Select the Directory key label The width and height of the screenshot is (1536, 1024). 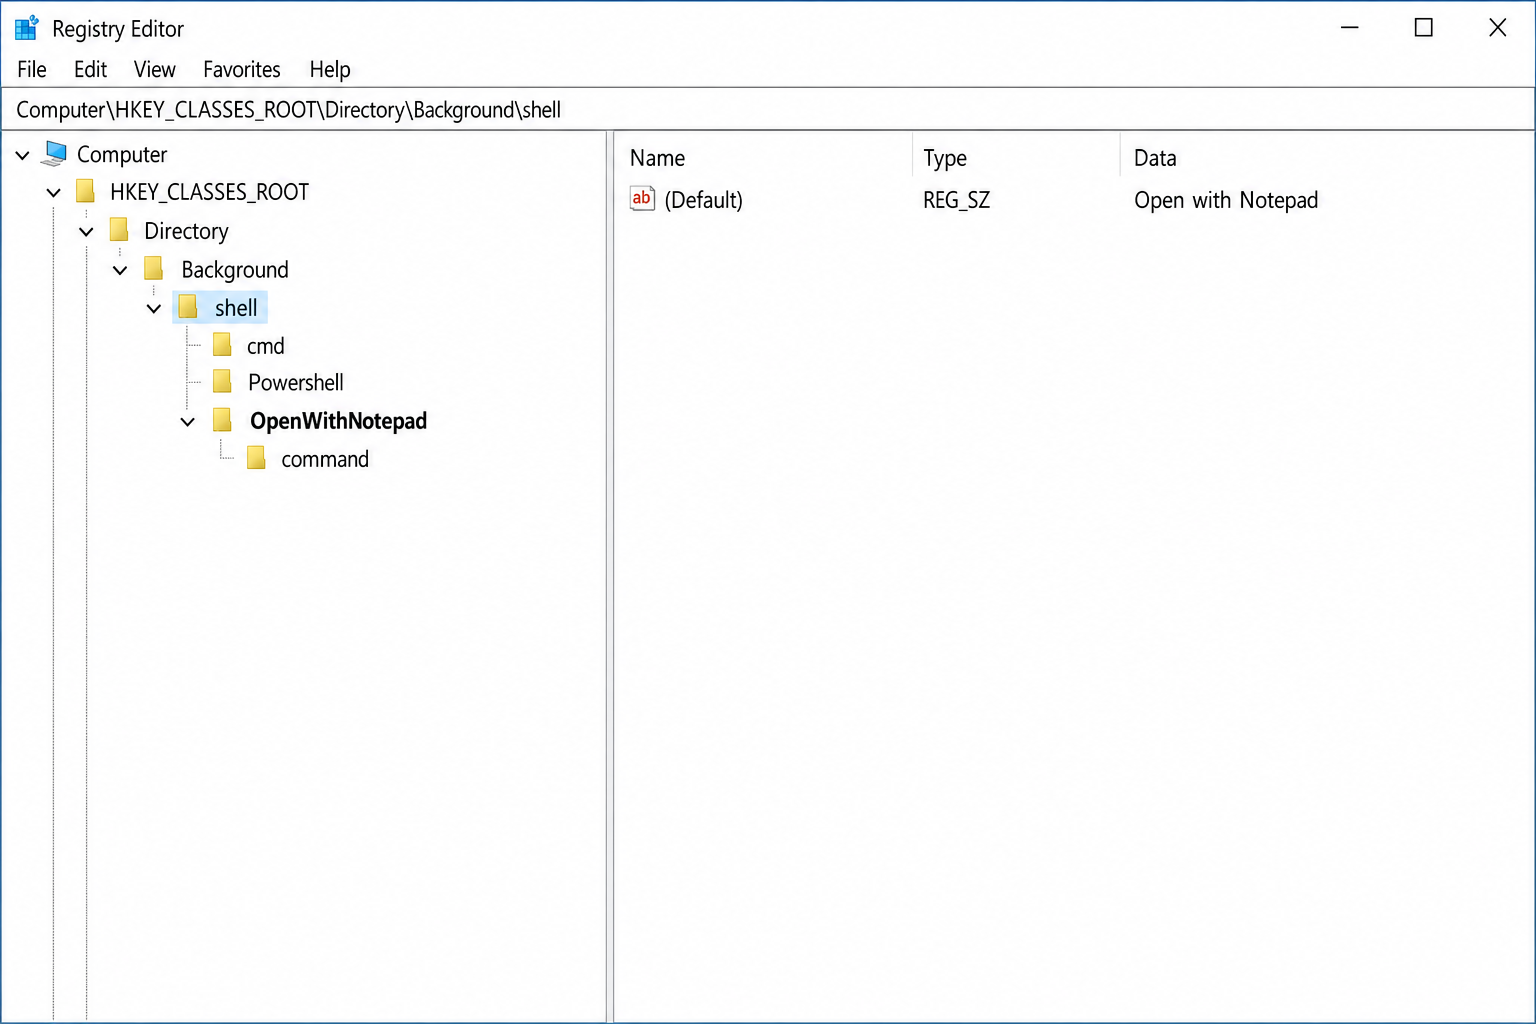[186, 231]
